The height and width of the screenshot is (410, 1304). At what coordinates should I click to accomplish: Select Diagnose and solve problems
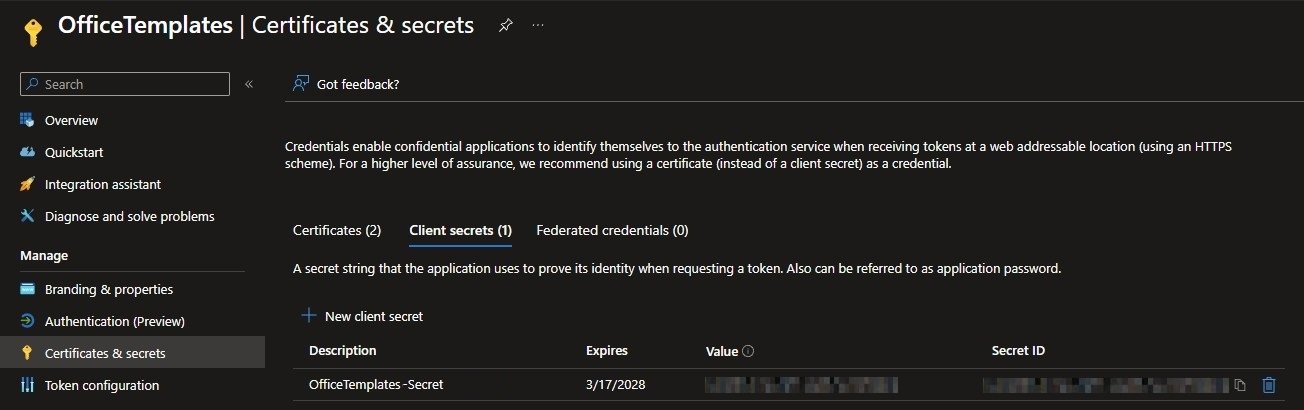click(x=129, y=216)
